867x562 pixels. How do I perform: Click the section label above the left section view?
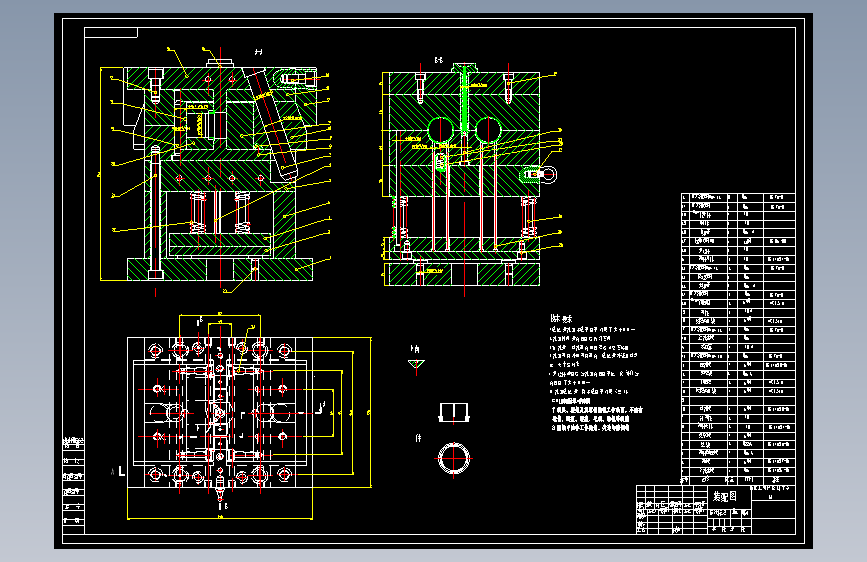coord(258,52)
